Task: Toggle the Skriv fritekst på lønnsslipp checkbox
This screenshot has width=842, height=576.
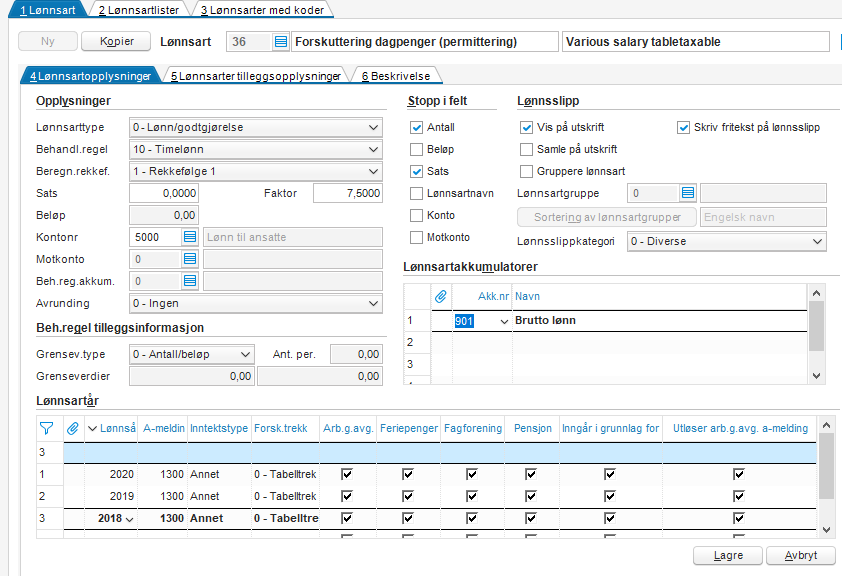Action: pyautogui.click(x=684, y=127)
